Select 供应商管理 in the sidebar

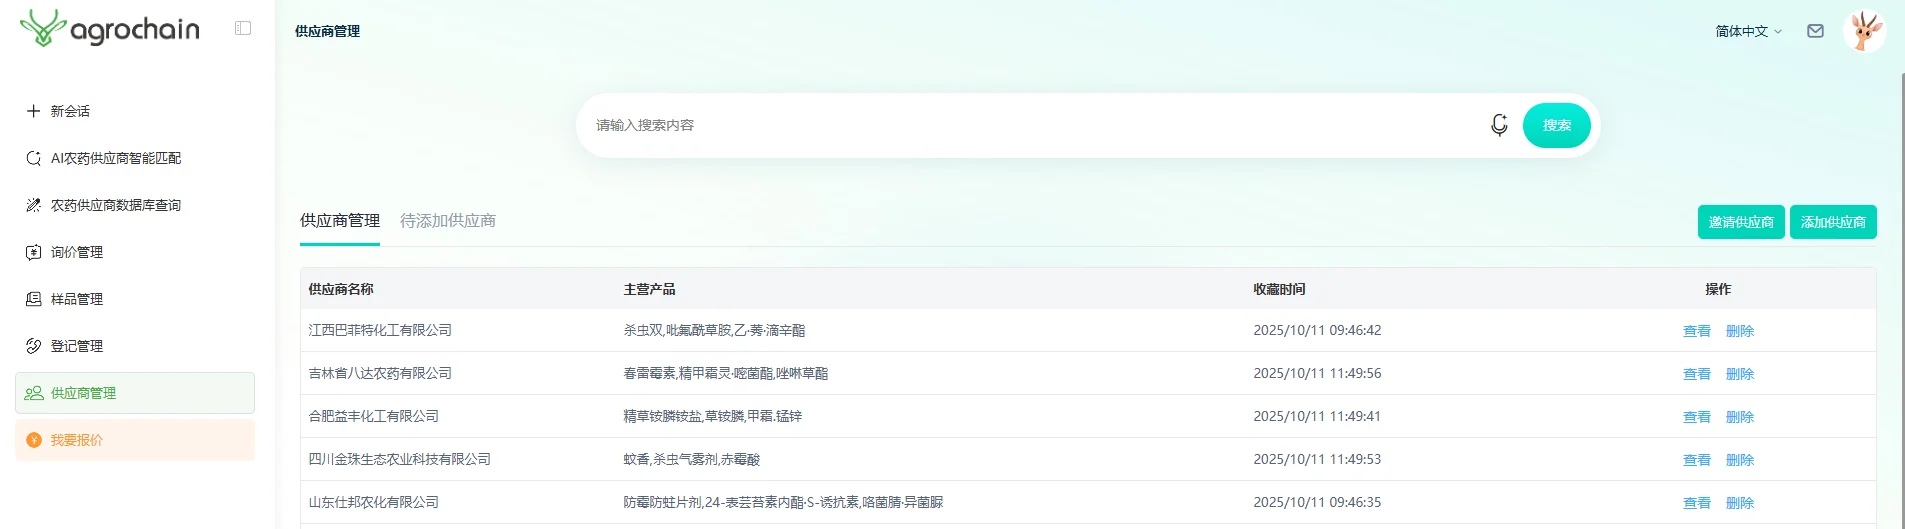135,393
